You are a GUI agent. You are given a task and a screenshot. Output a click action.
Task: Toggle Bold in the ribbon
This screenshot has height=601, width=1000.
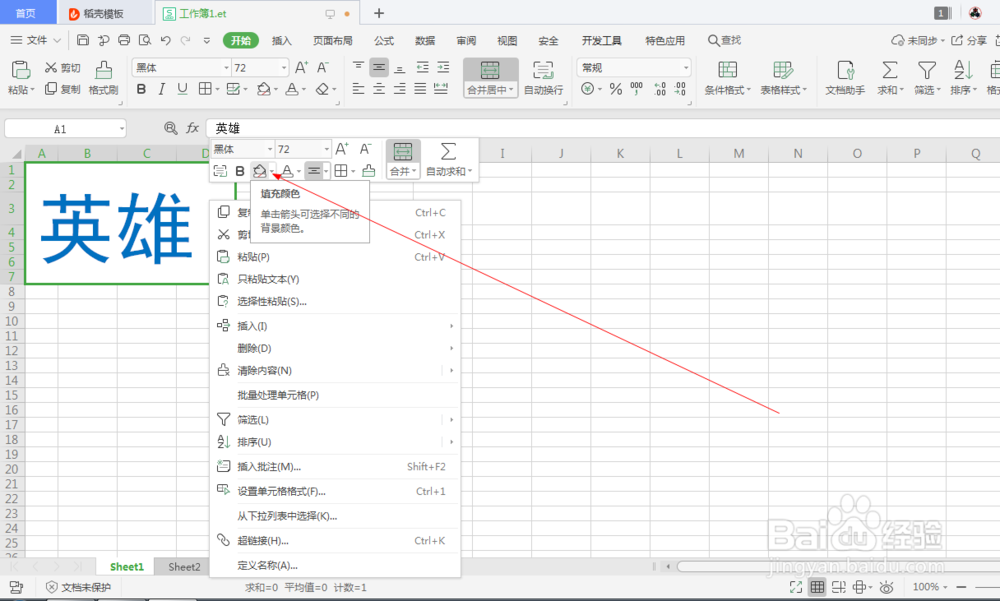click(142, 89)
